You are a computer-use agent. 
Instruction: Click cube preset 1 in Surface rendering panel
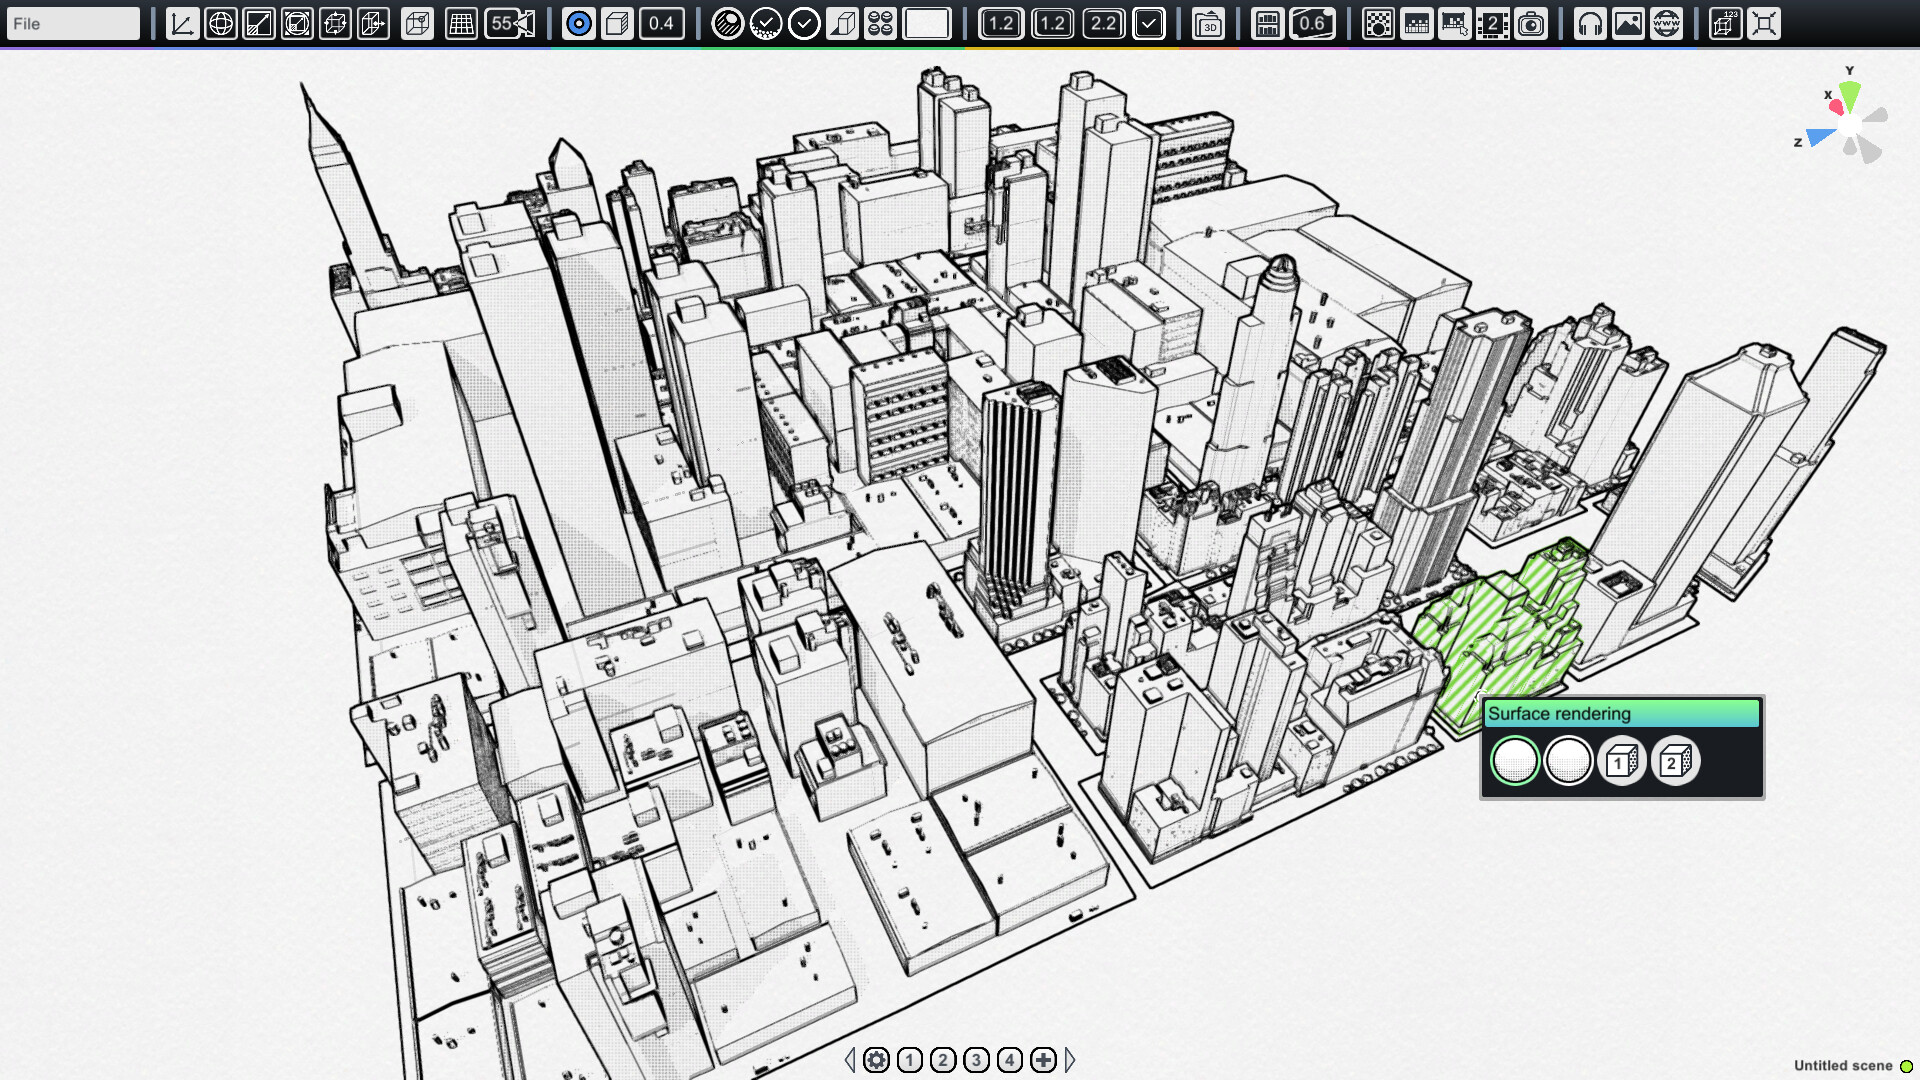(1622, 761)
